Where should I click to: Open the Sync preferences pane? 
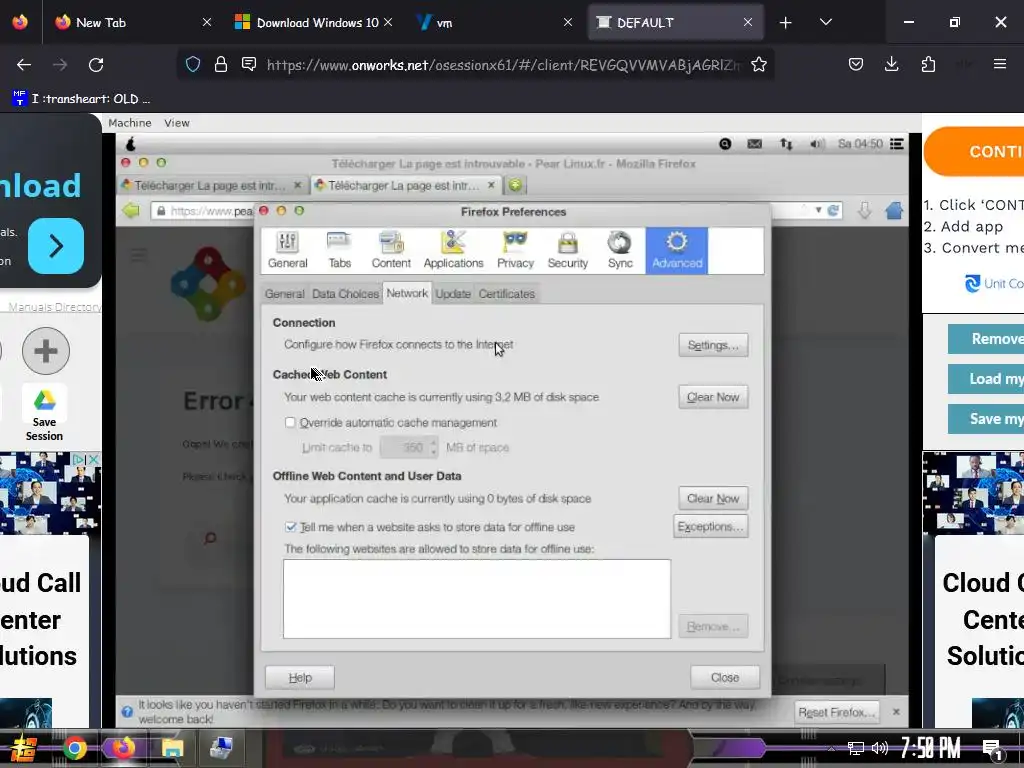click(620, 251)
